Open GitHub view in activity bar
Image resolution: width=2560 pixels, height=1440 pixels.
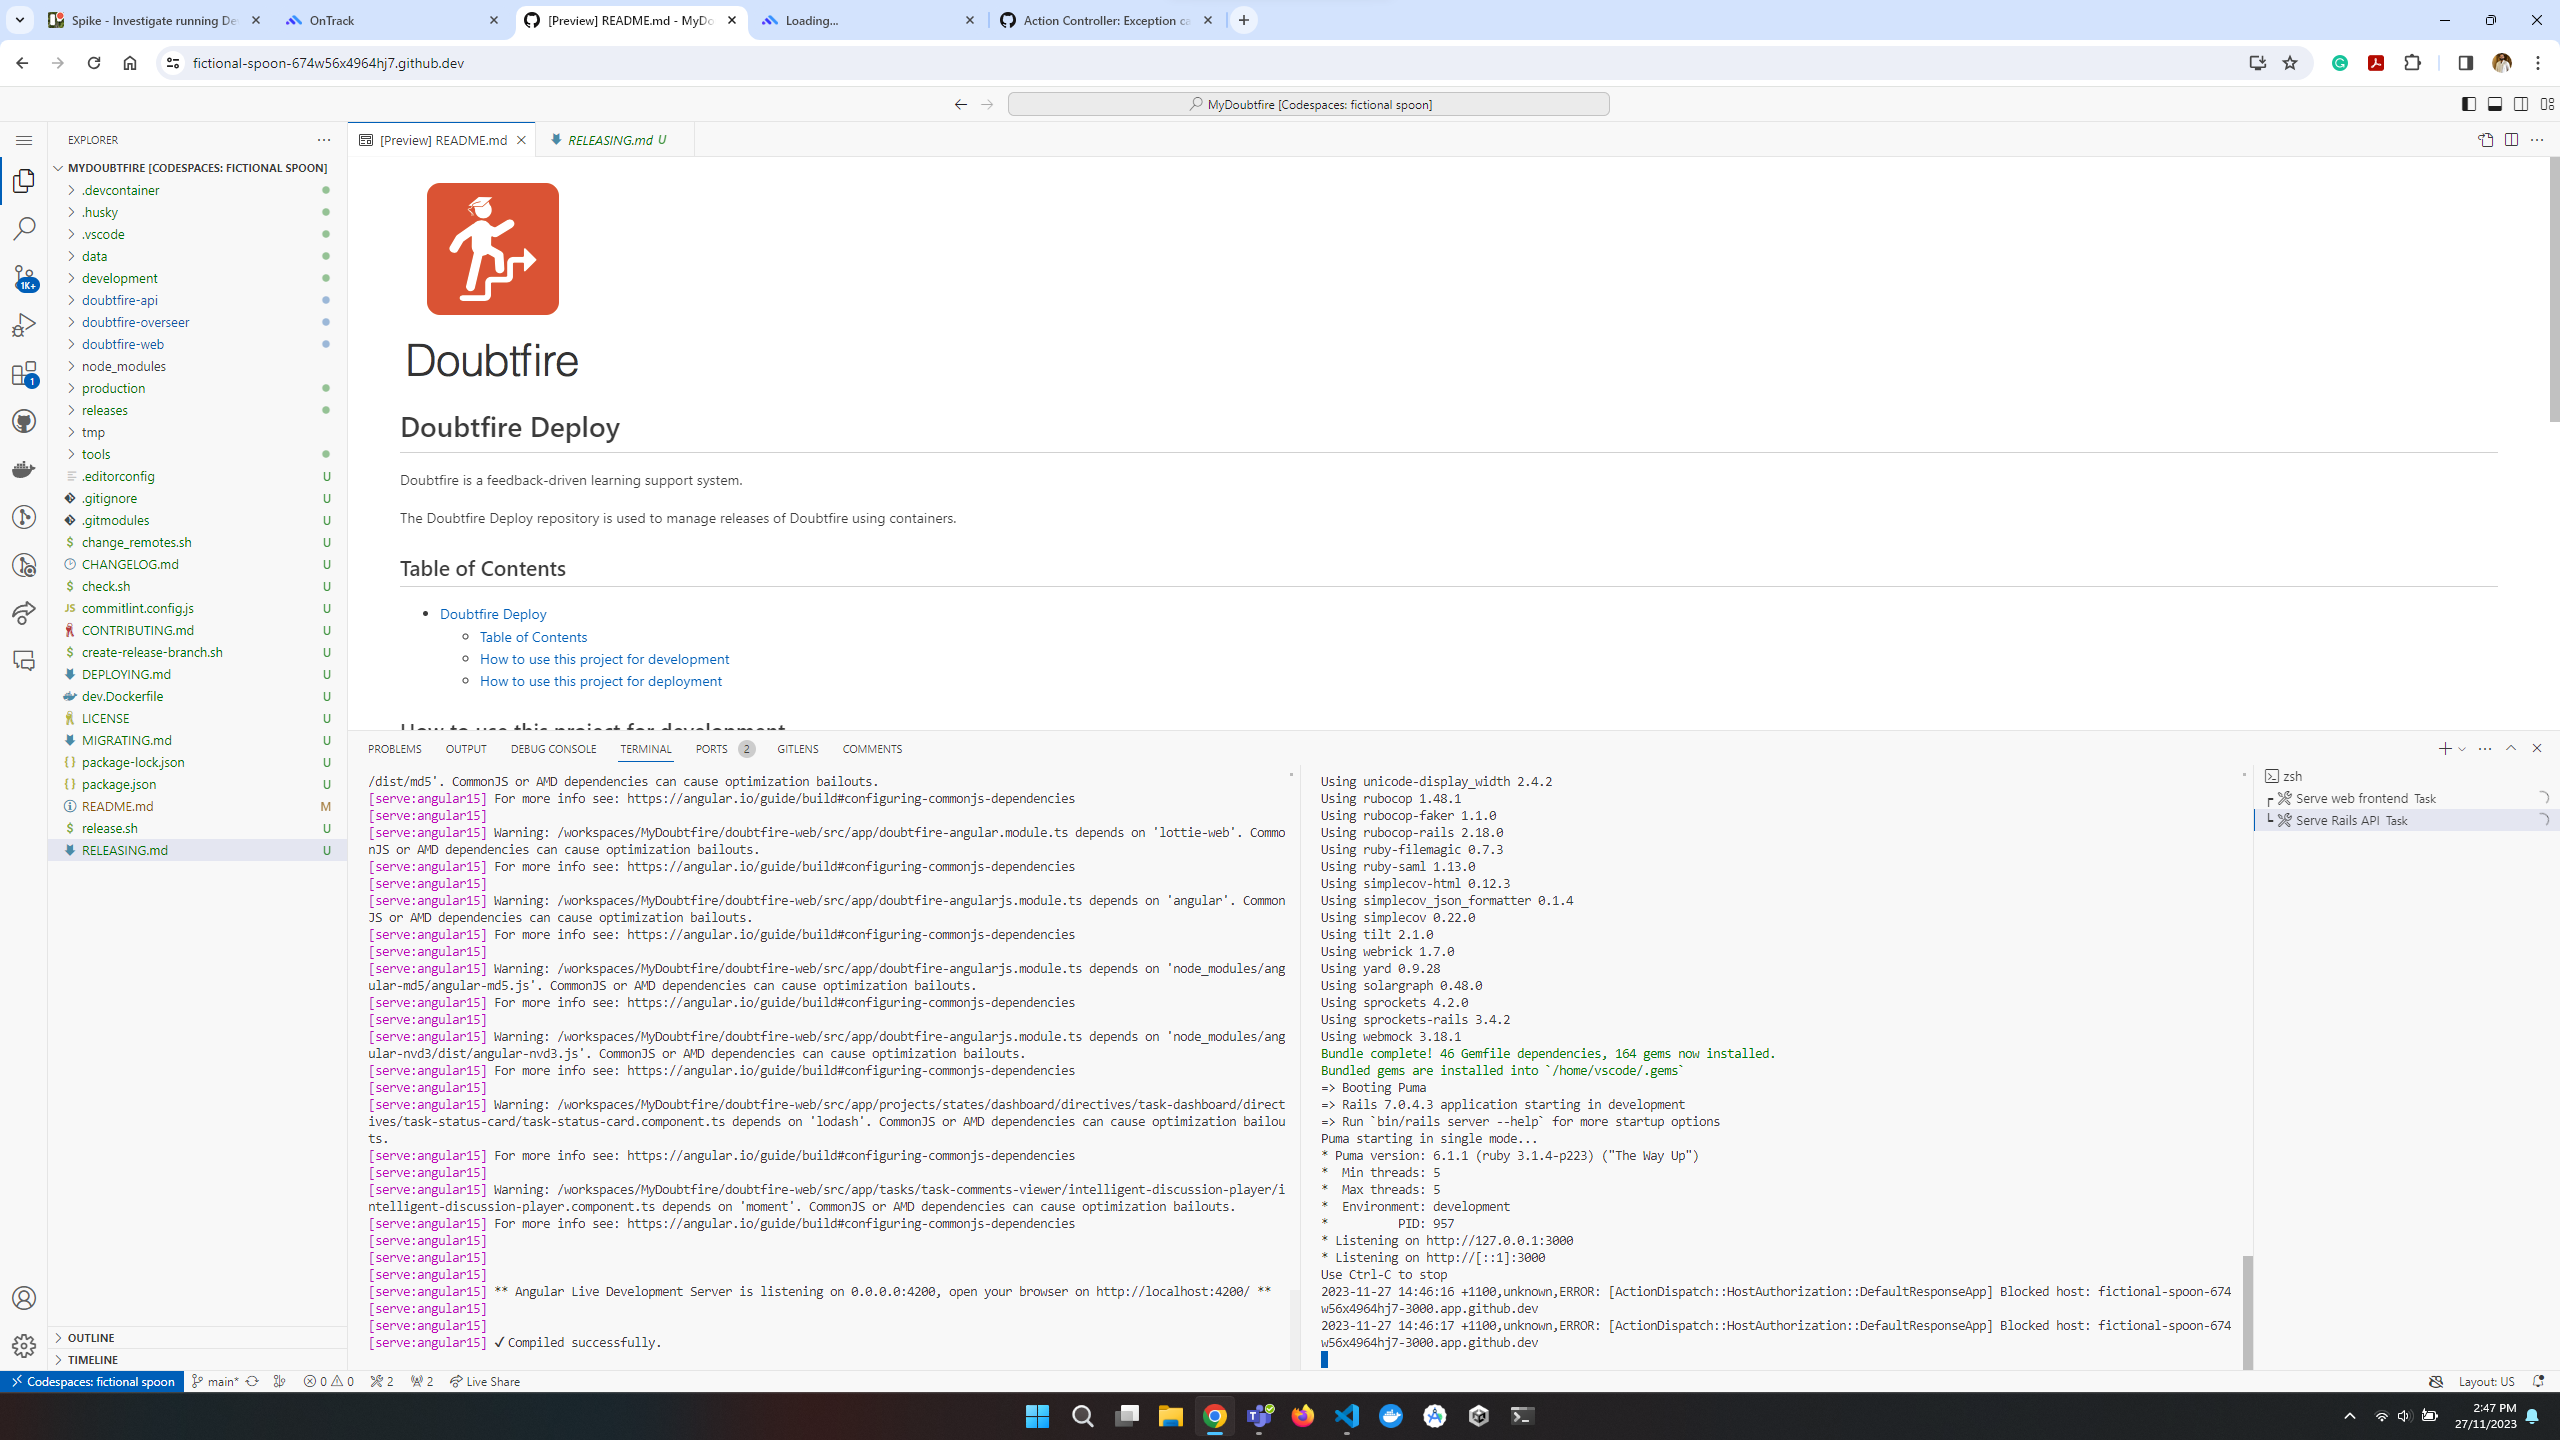(x=24, y=421)
